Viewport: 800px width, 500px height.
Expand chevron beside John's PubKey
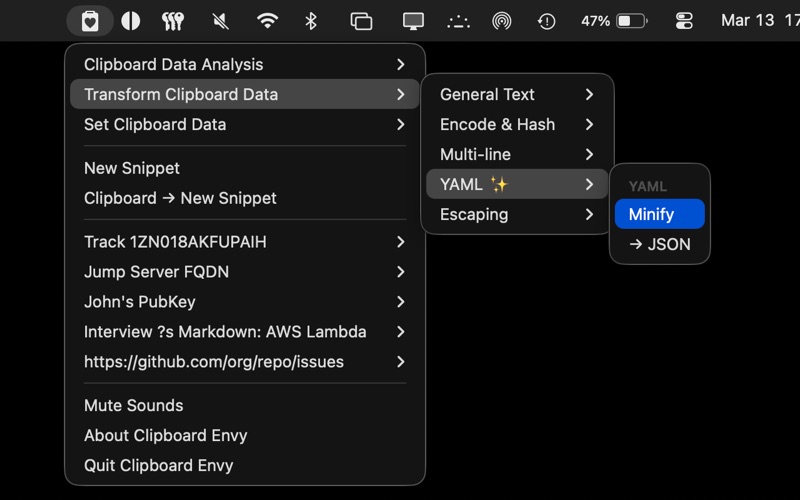point(401,302)
